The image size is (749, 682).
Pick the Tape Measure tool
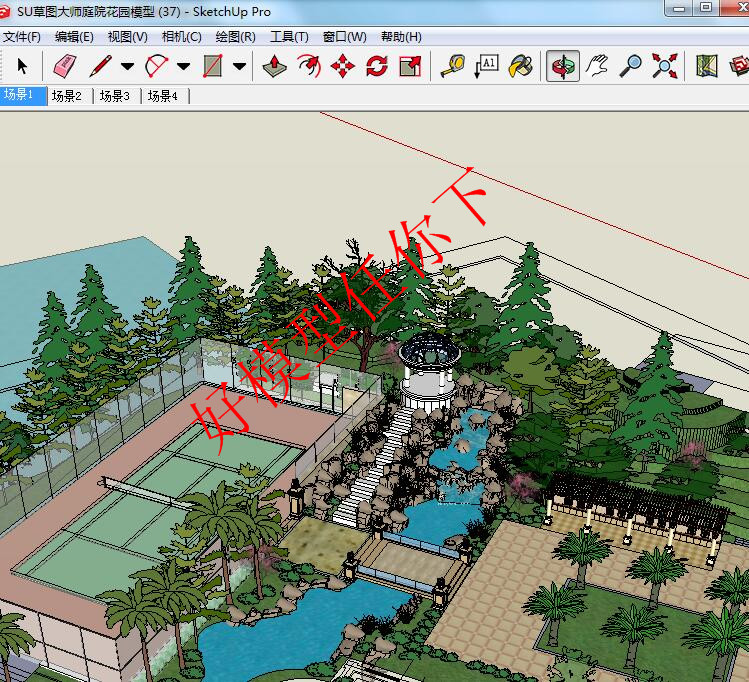pyautogui.click(x=452, y=66)
